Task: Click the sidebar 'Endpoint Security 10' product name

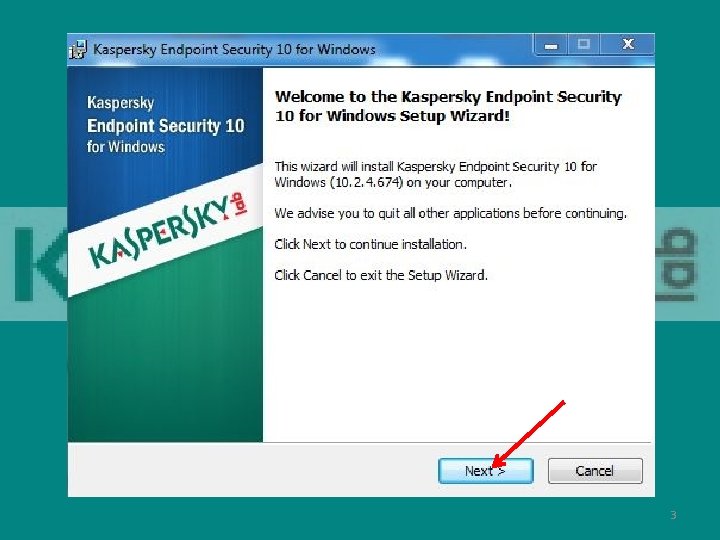Action: (165, 126)
